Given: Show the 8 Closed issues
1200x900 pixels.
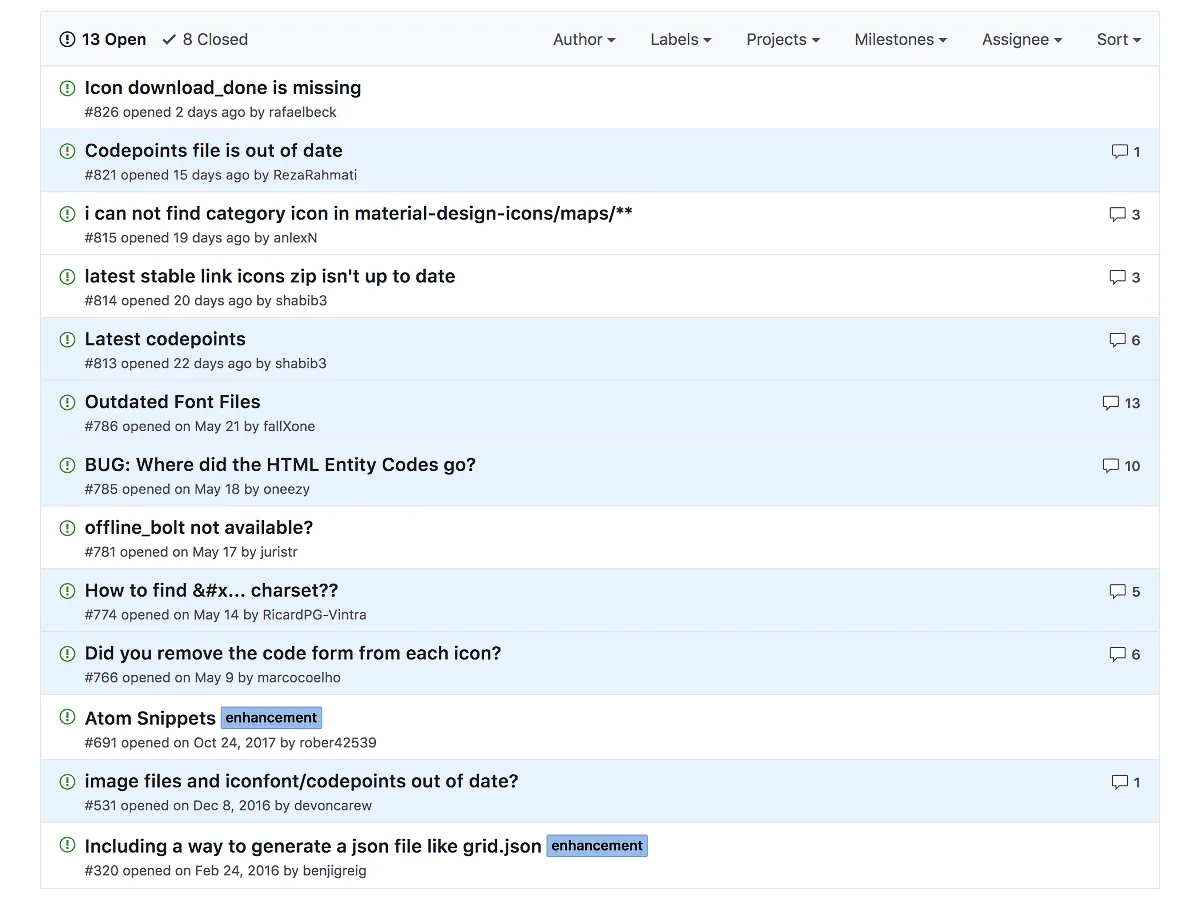Looking at the screenshot, I should click(x=205, y=40).
